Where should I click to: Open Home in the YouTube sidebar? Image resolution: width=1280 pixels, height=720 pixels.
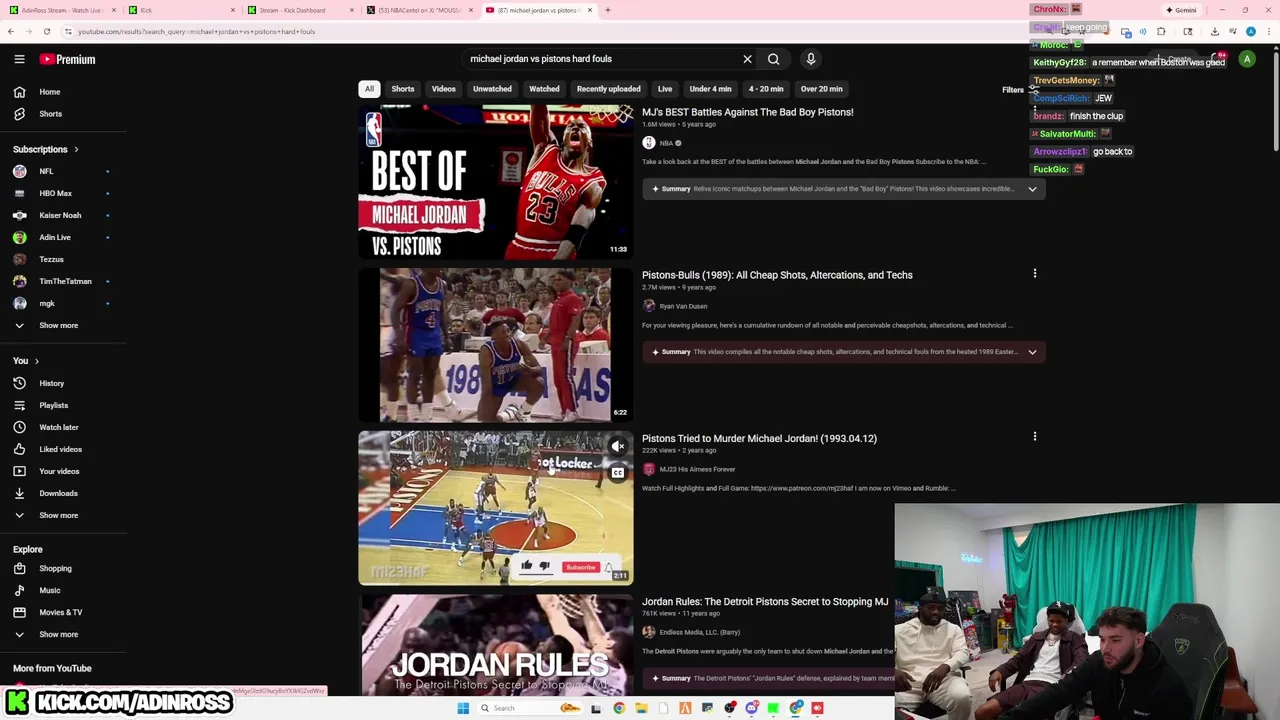63,92
